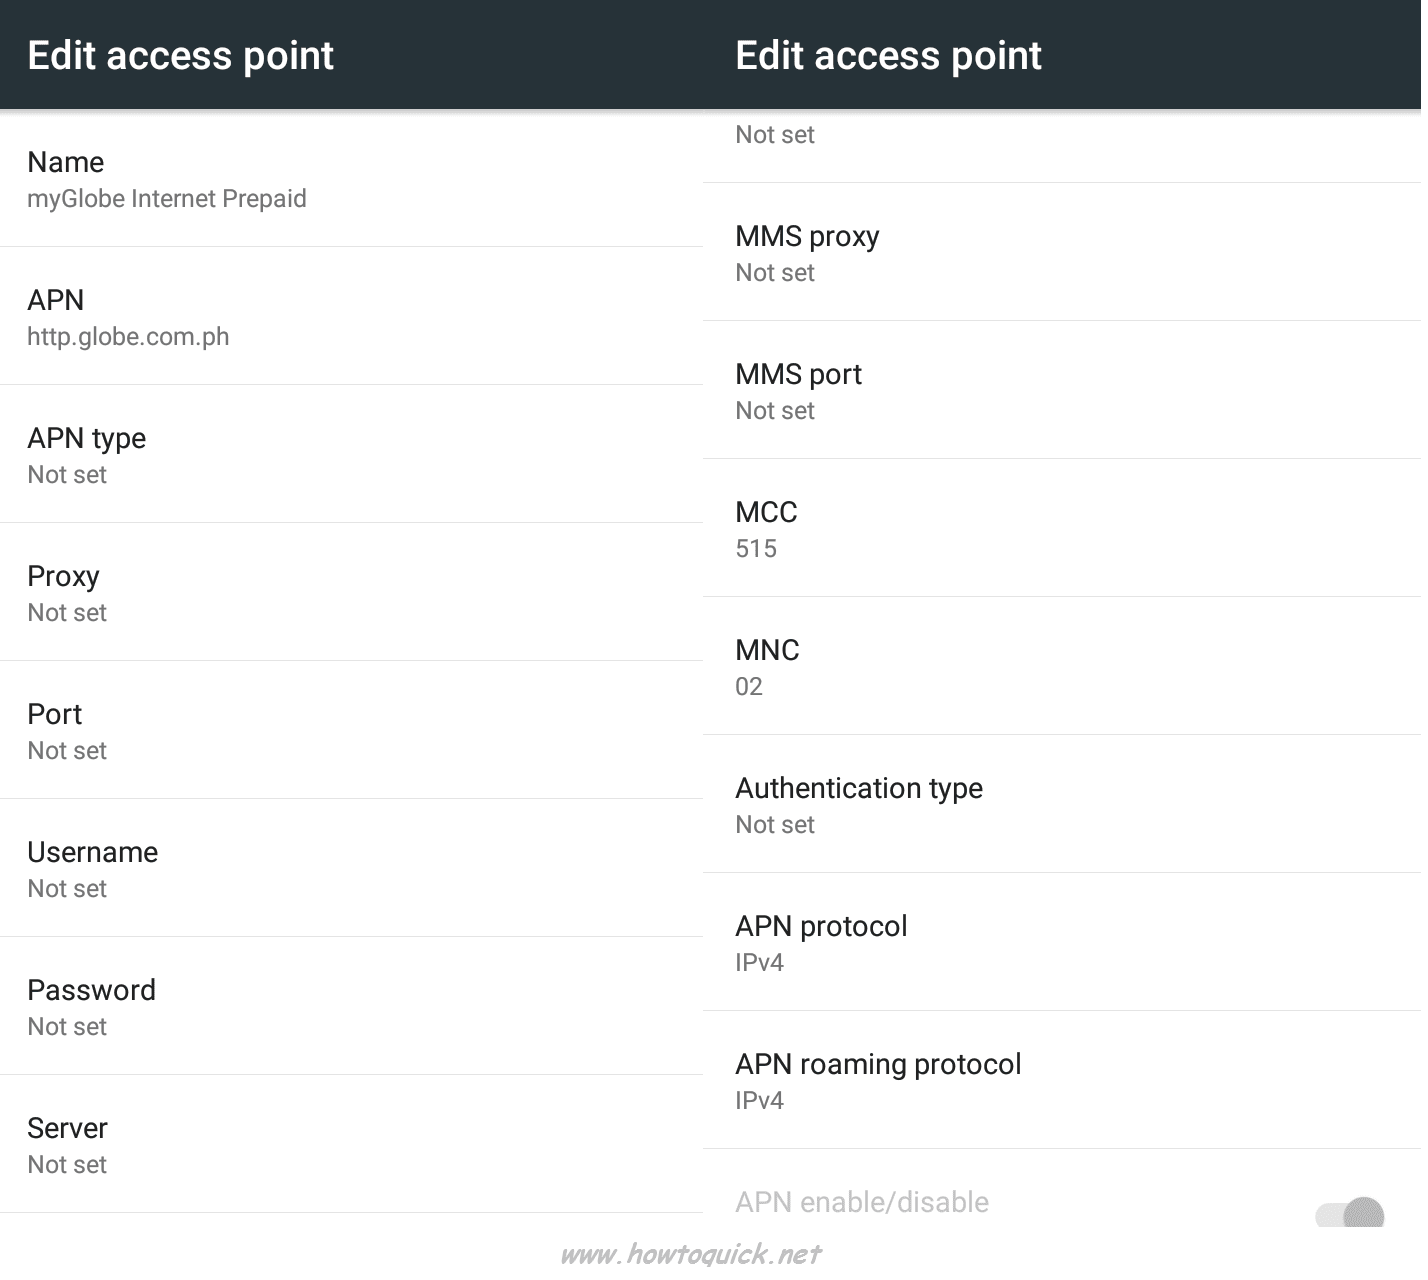Open the partially visible Not set row above MMS proxy
Image resolution: width=1428 pixels, height=1280 pixels.
(x=1062, y=146)
